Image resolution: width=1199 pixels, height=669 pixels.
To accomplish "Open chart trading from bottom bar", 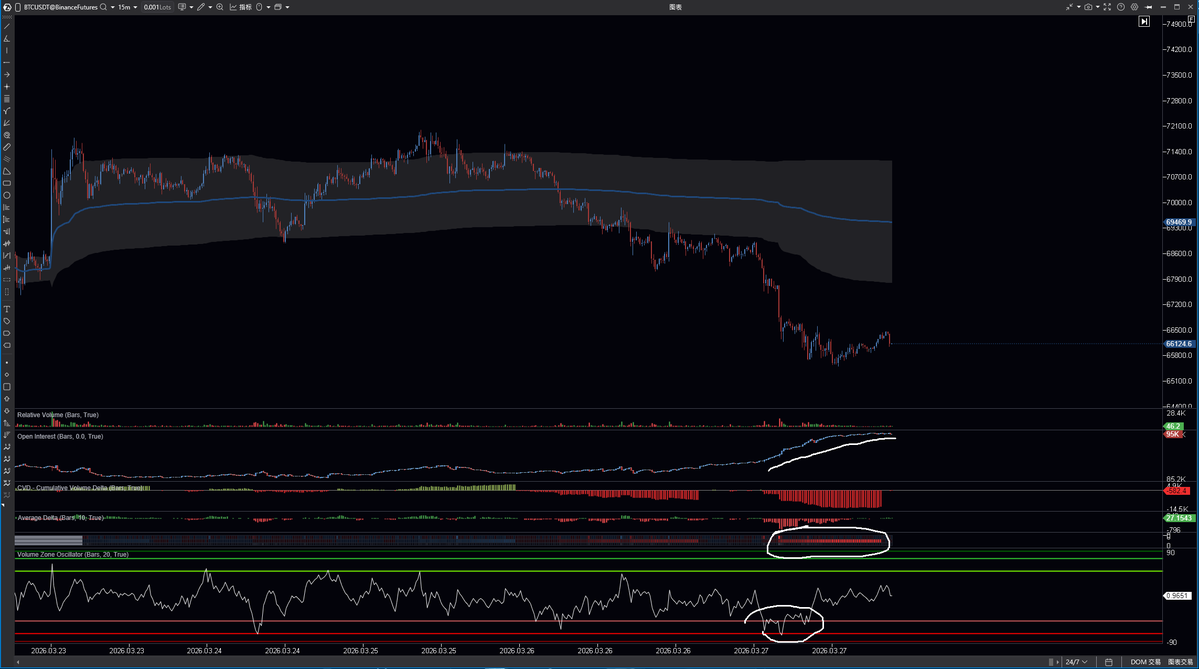I will (x=1180, y=662).
